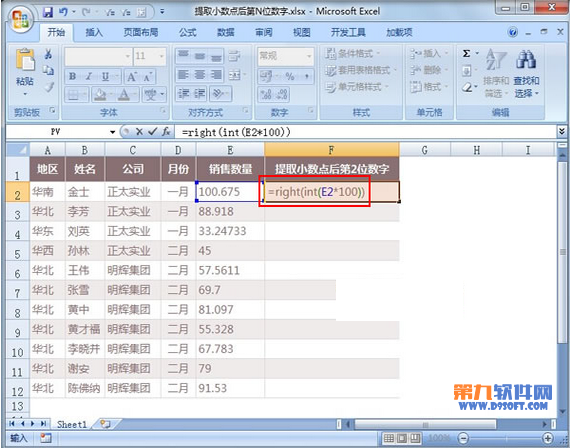Viewport: 570px width, 448px height.
Task: Cancel formula entry with X icon
Action: point(139,132)
